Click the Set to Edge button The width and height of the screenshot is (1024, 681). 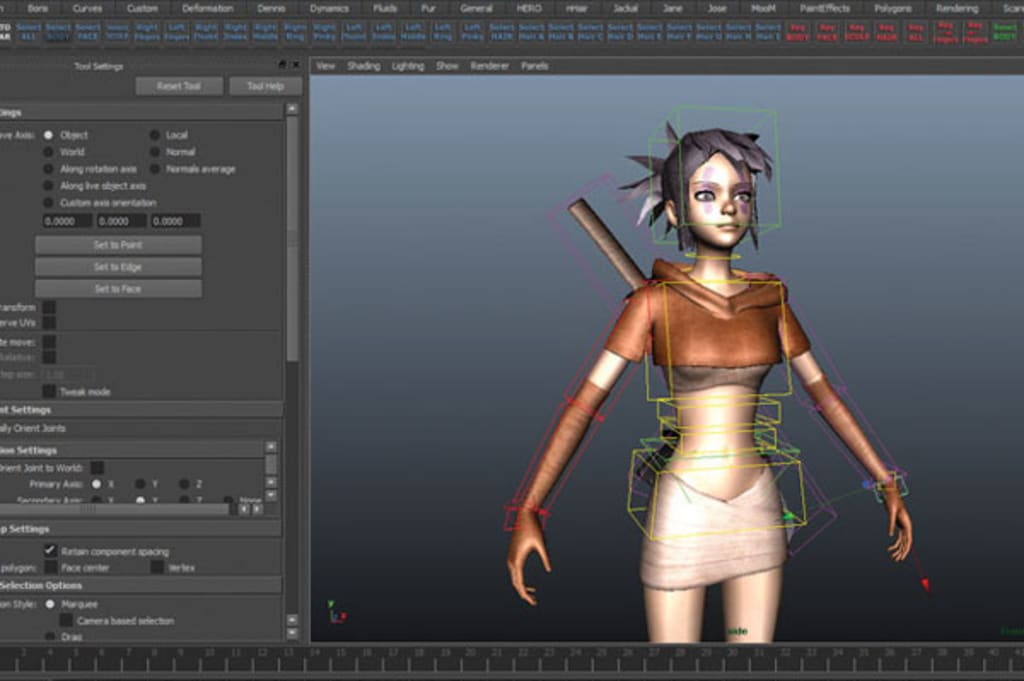click(118, 267)
